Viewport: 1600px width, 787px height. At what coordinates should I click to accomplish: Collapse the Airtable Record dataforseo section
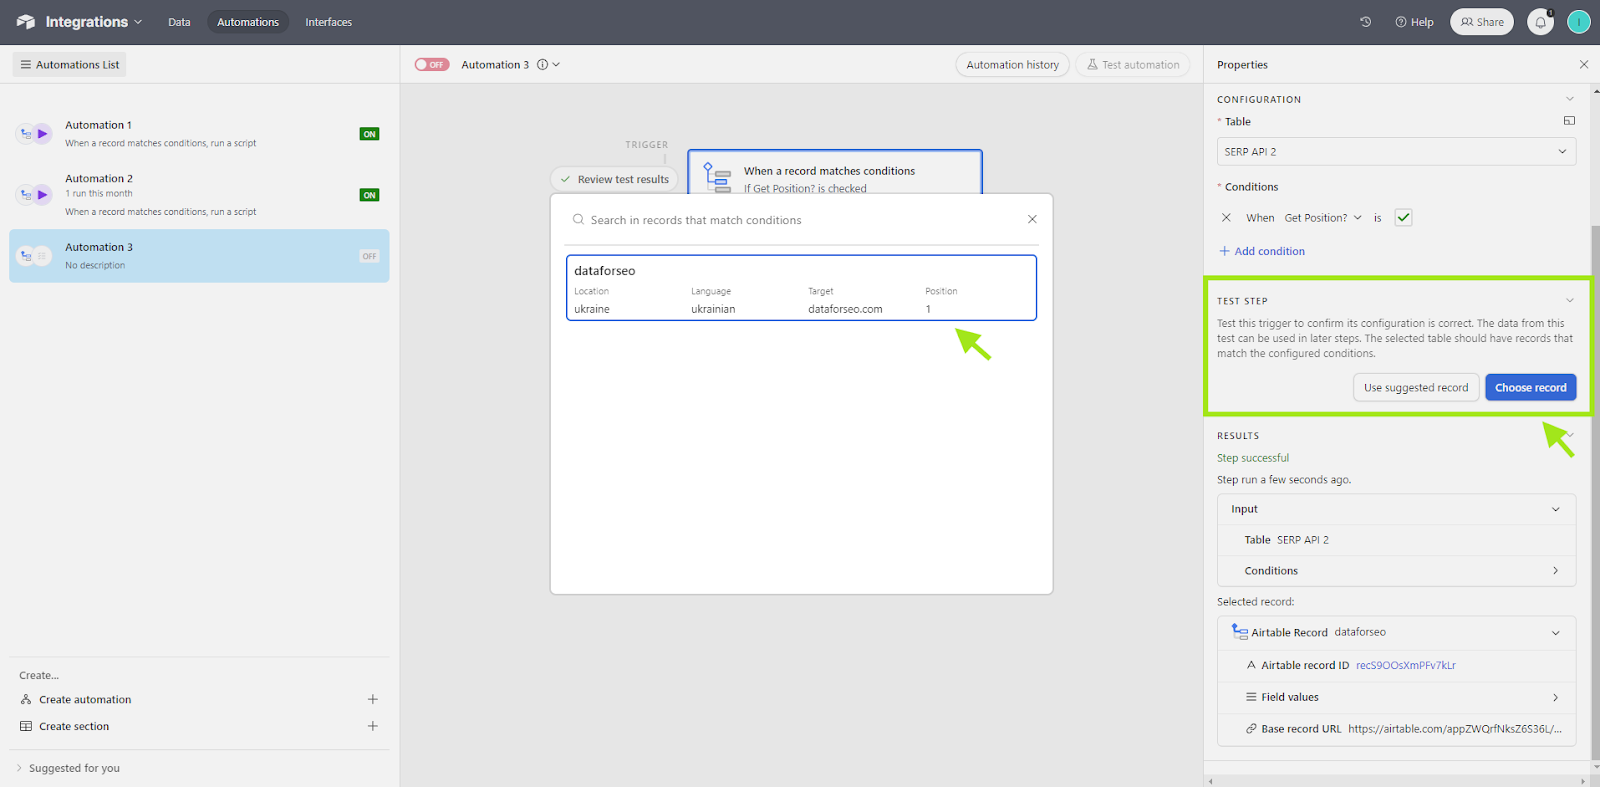click(1555, 632)
